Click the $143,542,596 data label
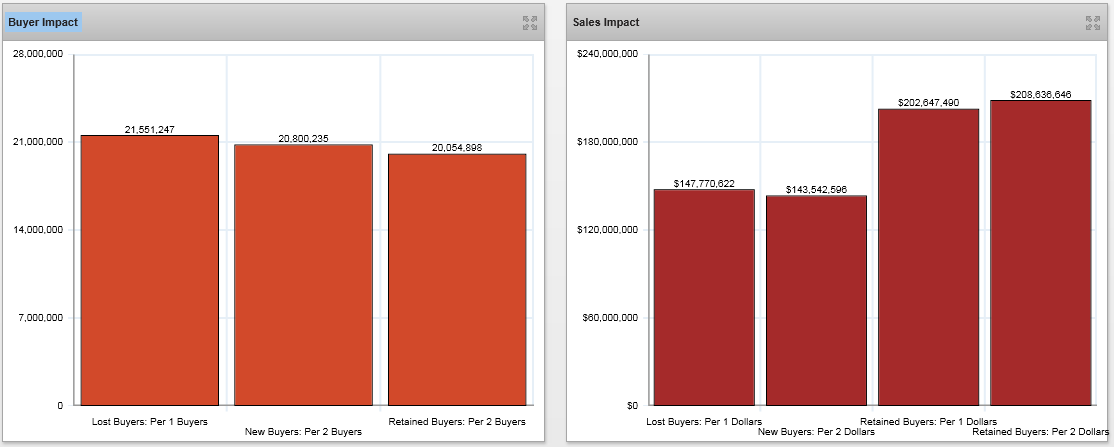The height and width of the screenshot is (447, 1114). point(817,189)
